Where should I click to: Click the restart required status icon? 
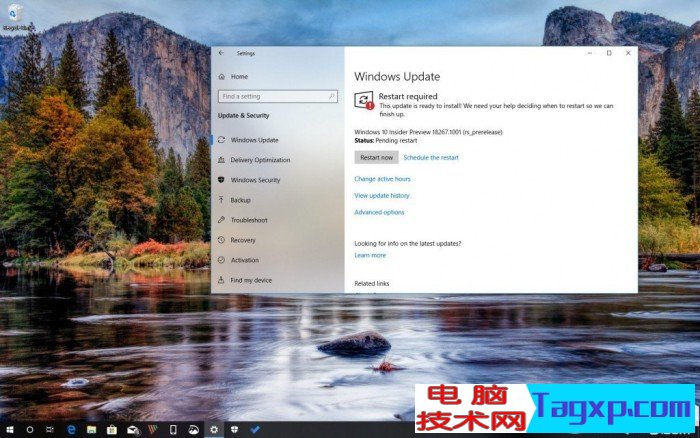pos(364,100)
